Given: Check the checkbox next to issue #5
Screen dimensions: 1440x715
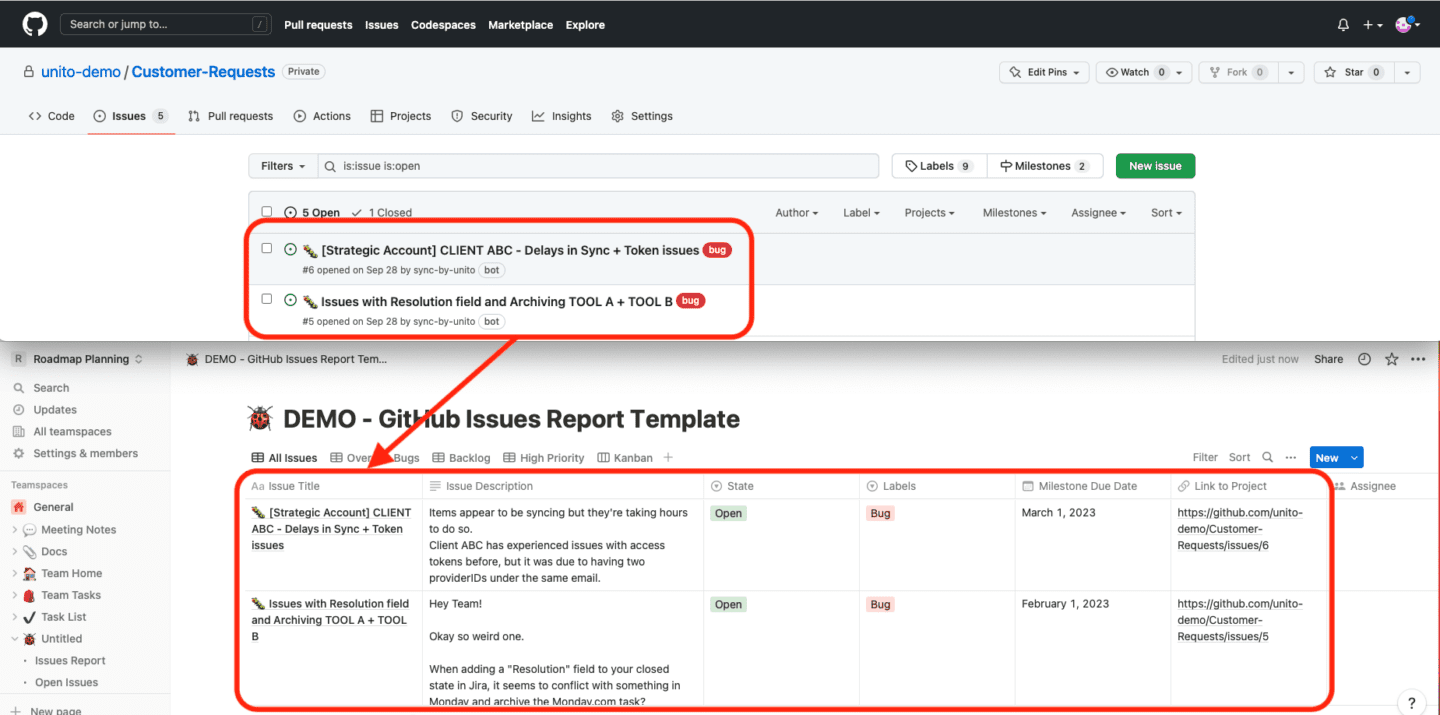Looking at the screenshot, I should (265, 300).
